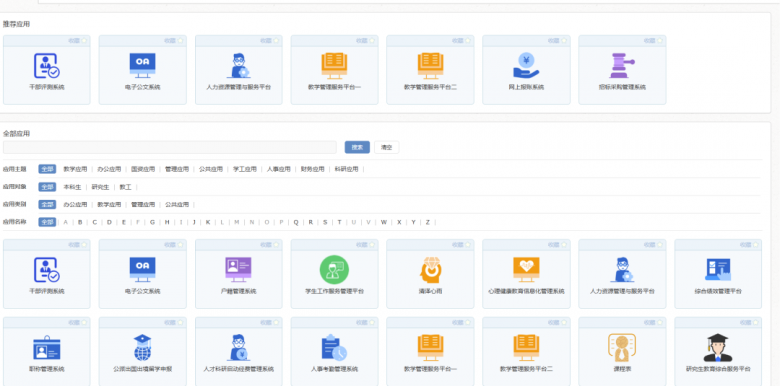Filter app names by letter W
This screenshot has height=386, width=780.
384,222
